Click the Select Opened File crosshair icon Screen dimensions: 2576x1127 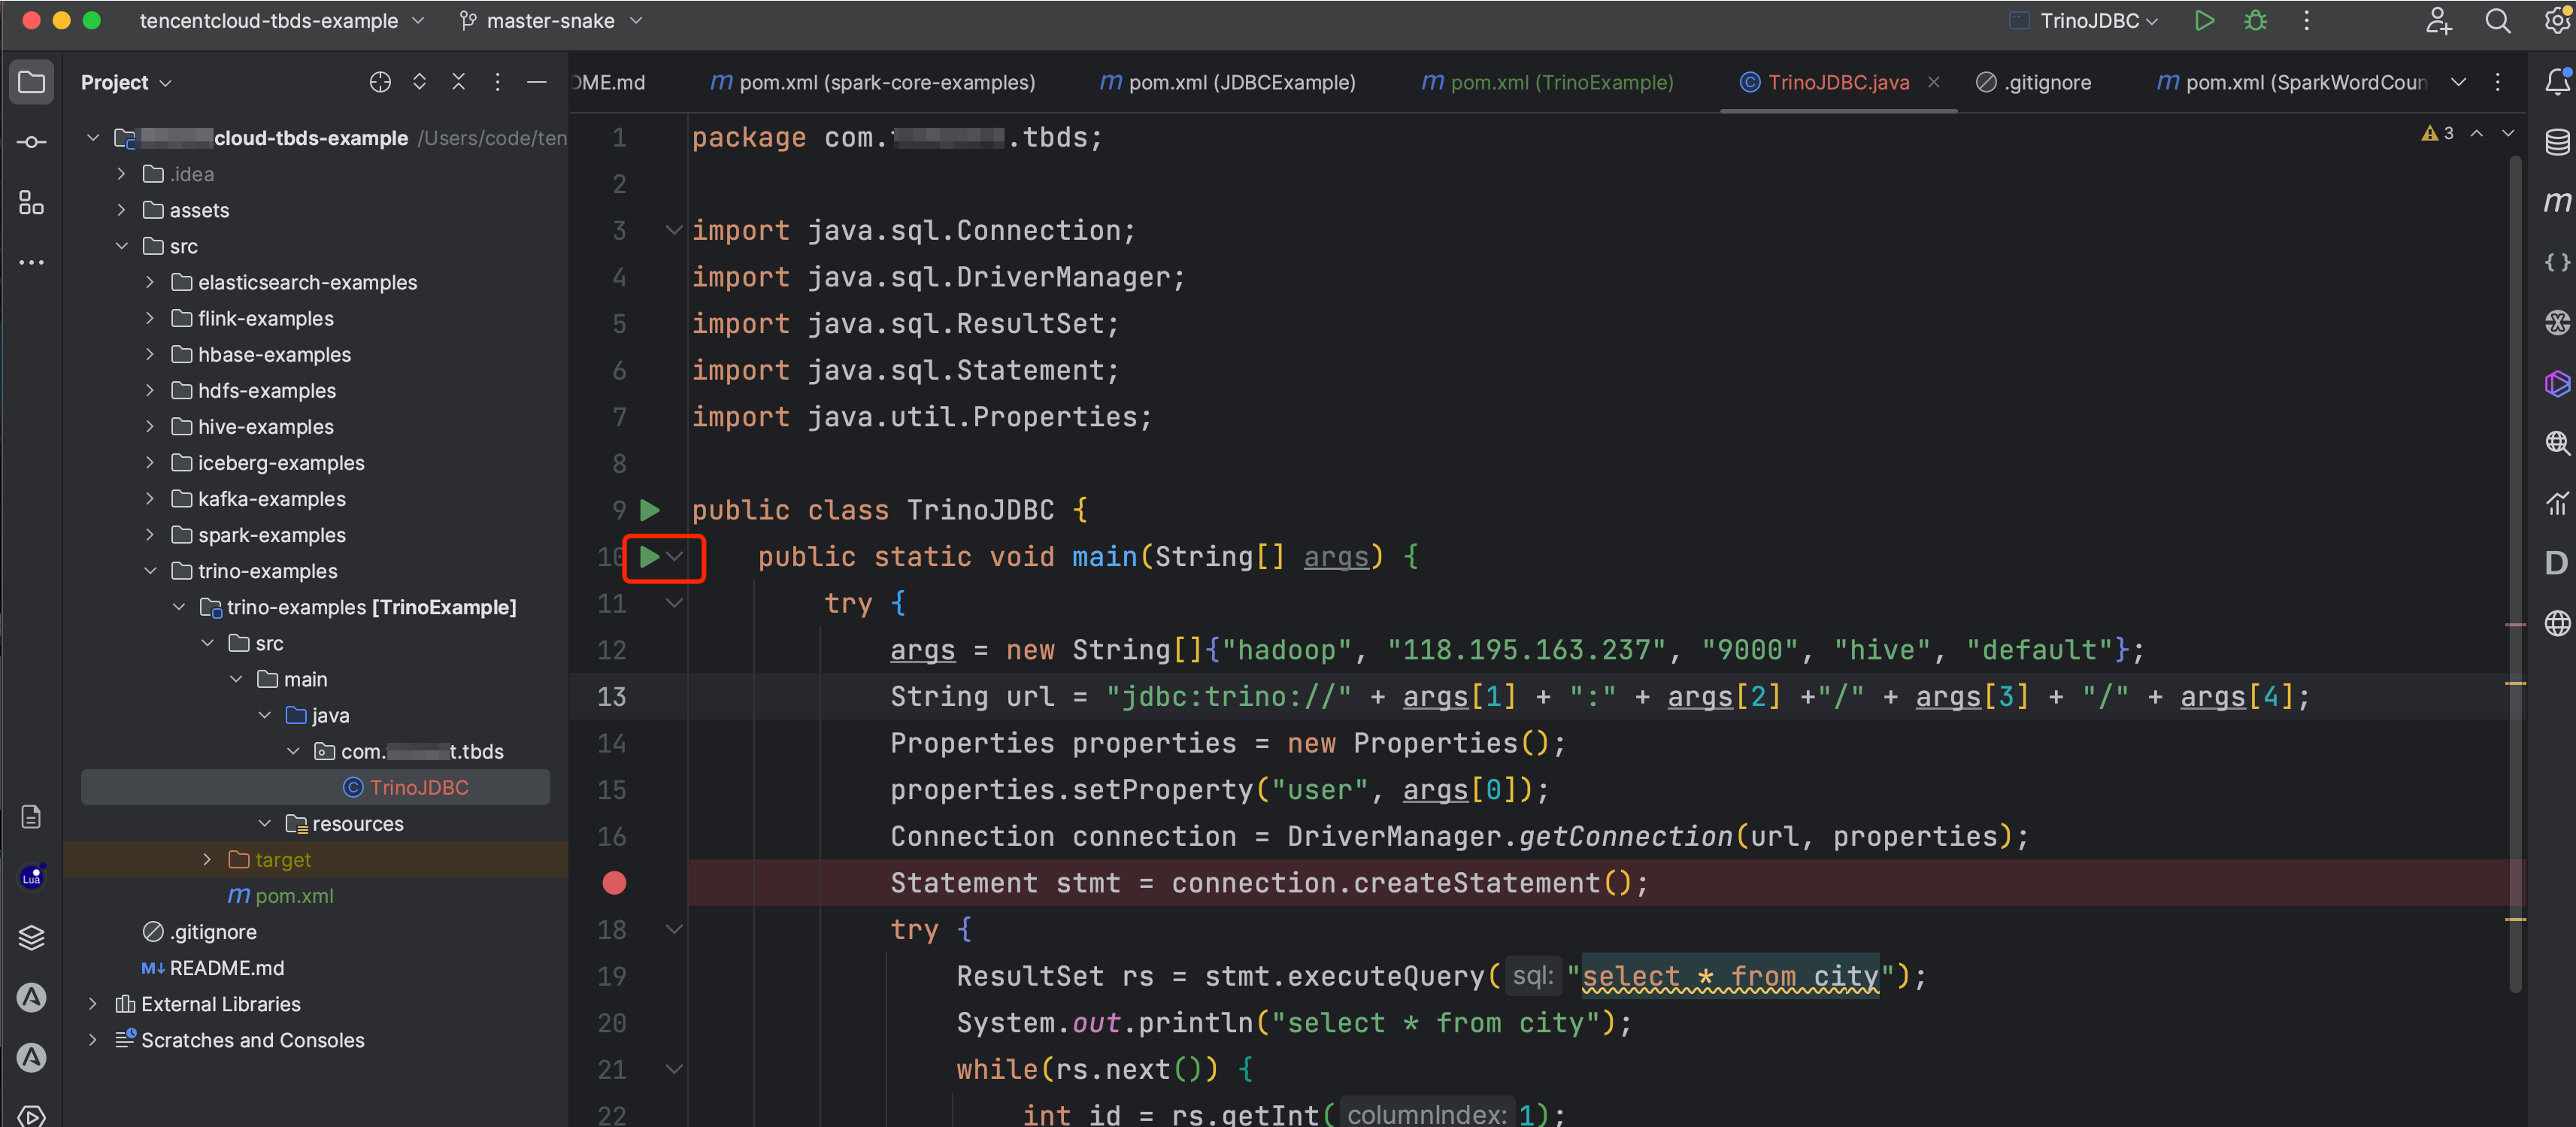[x=380, y=82]
